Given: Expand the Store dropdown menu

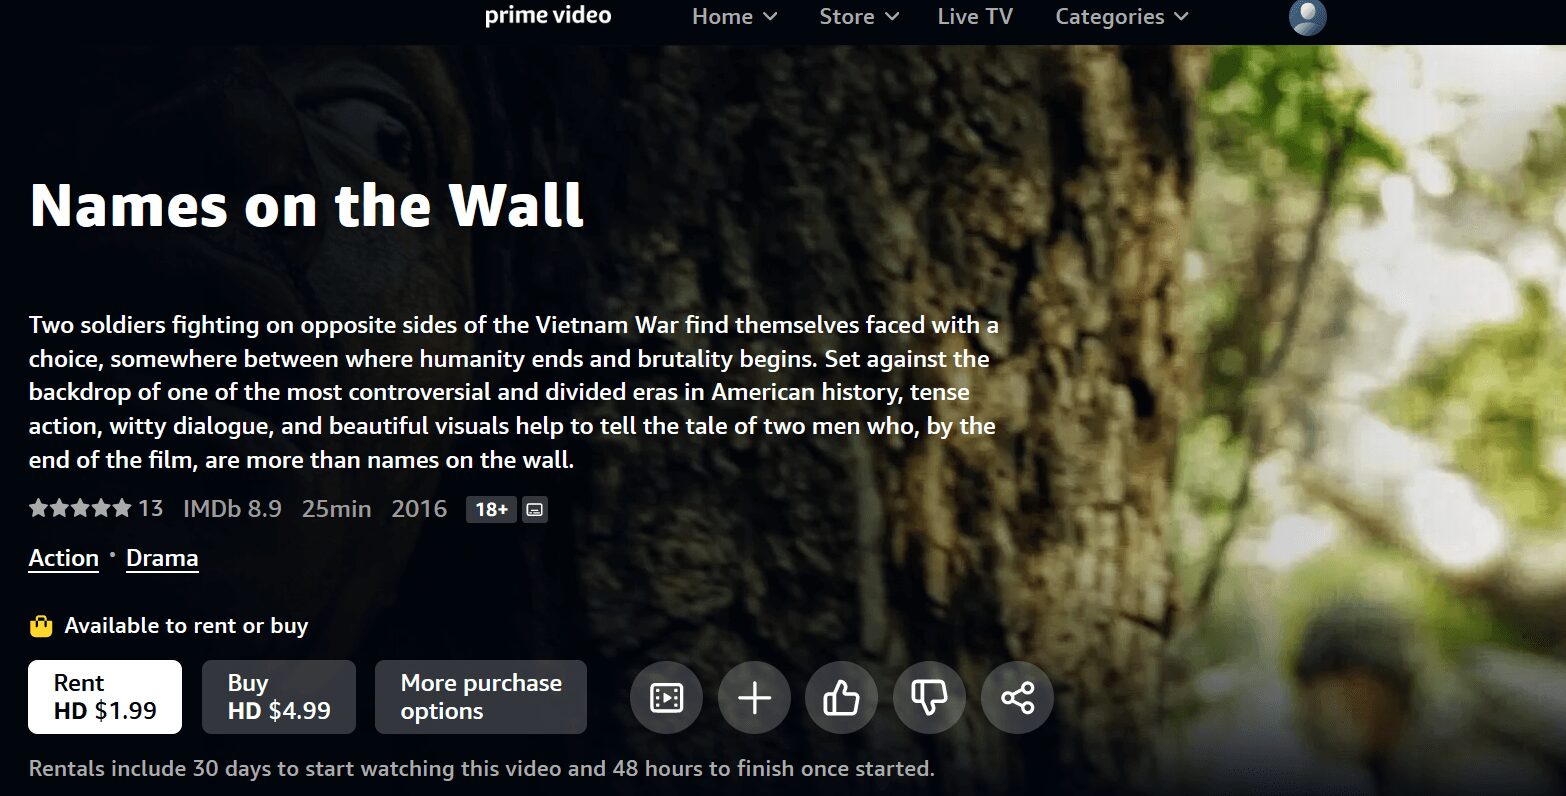Looking at the screenshot, I should click(x=859, y=17).
